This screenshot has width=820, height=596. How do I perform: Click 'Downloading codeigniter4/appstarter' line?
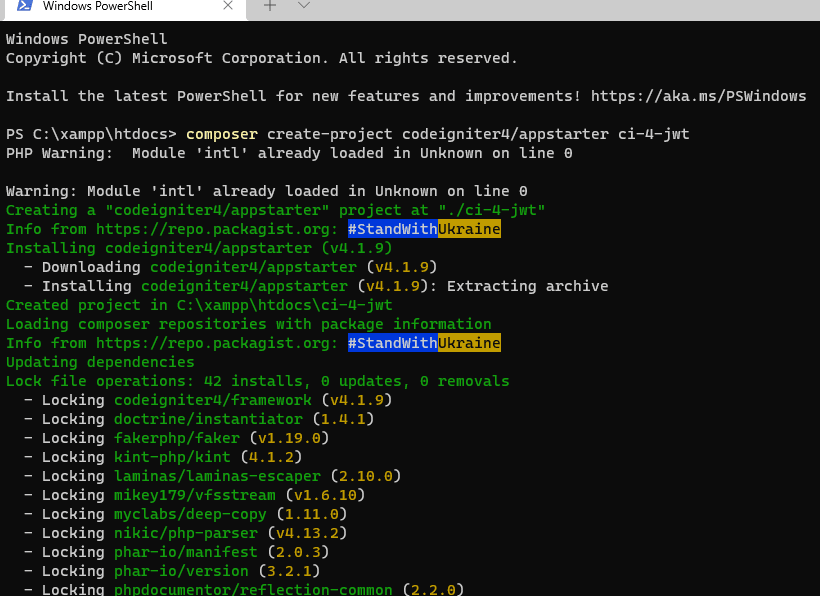click(x=230, y=267)
